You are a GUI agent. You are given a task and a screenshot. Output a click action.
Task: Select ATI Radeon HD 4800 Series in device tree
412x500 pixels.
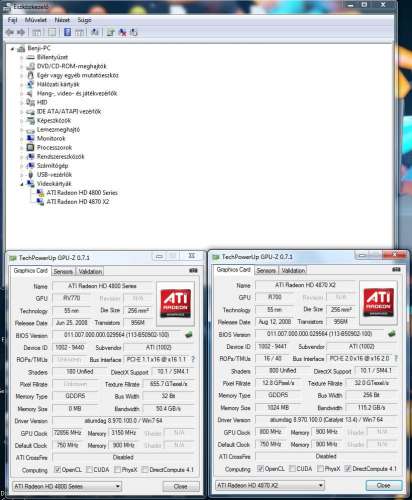click(x=82, y=193)
